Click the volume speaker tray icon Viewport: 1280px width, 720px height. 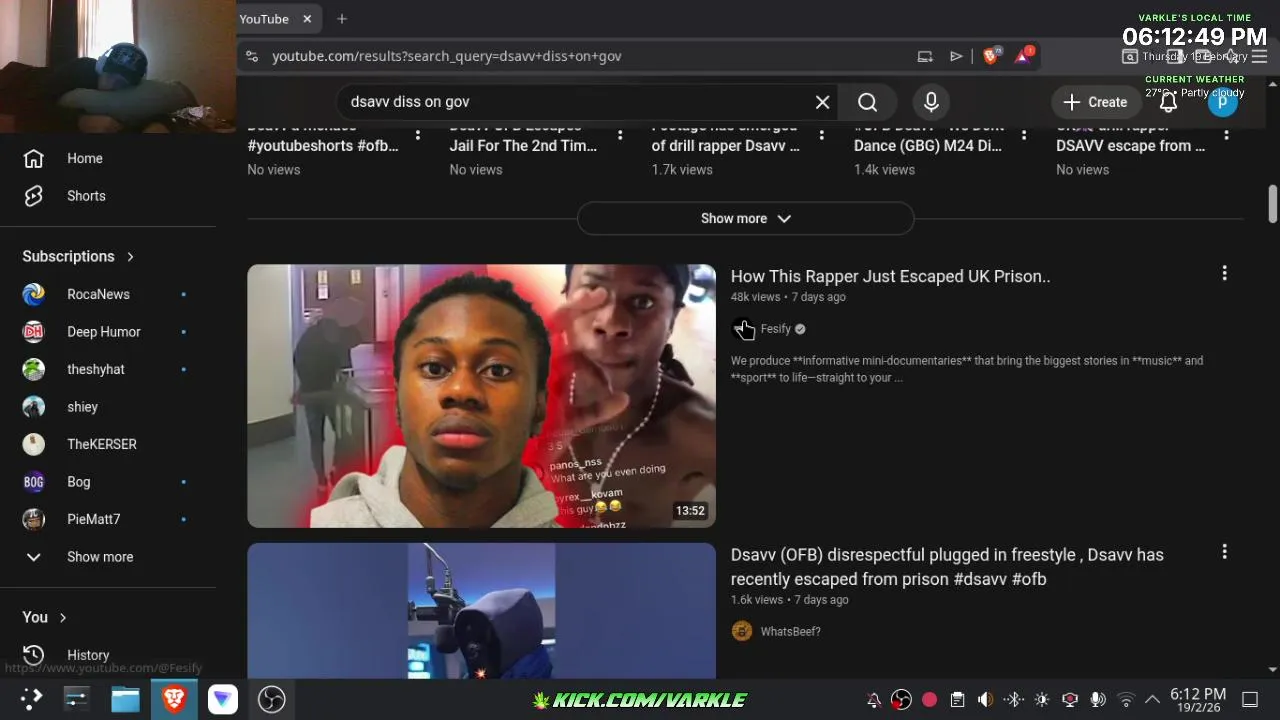pos(985,700)
